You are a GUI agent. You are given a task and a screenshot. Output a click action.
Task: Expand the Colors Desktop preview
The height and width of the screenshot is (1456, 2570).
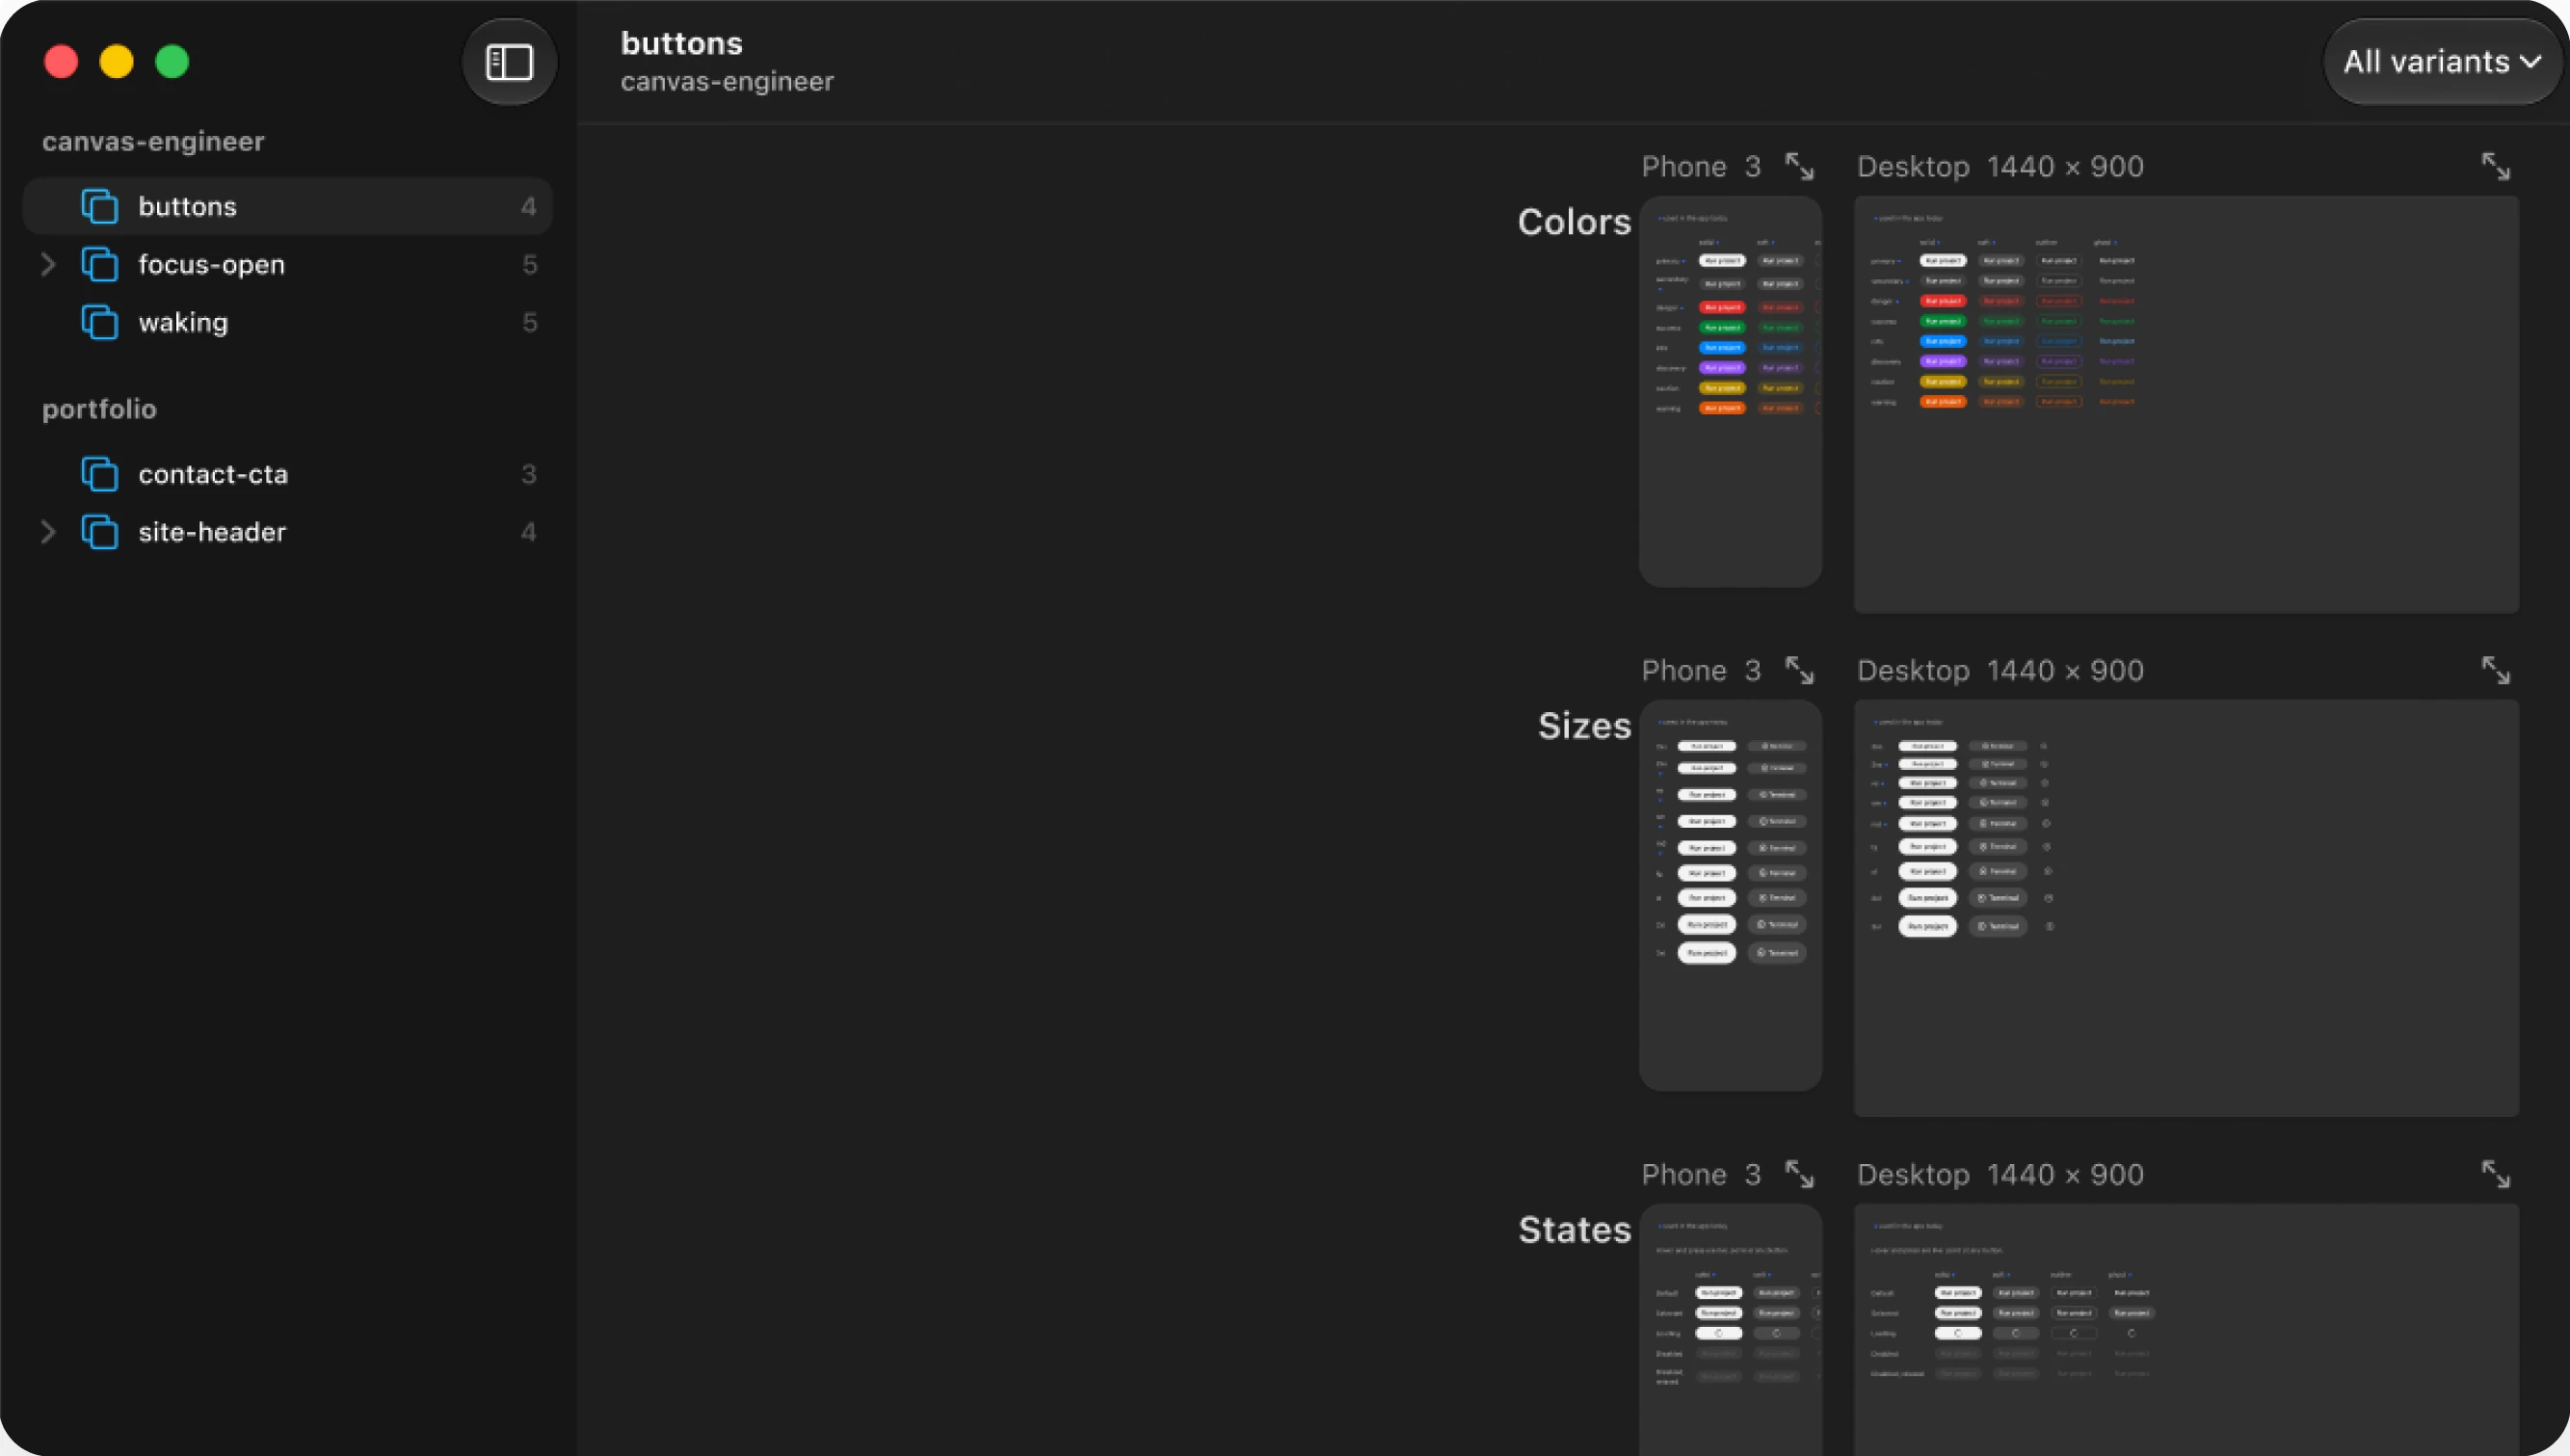[2495, 166]
